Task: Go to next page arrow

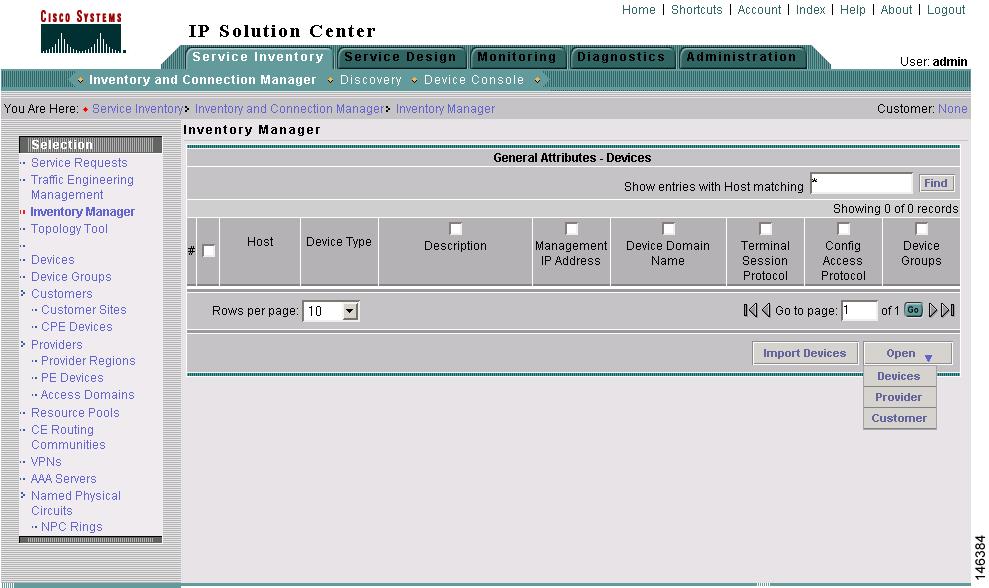Action: coord(933,310)
